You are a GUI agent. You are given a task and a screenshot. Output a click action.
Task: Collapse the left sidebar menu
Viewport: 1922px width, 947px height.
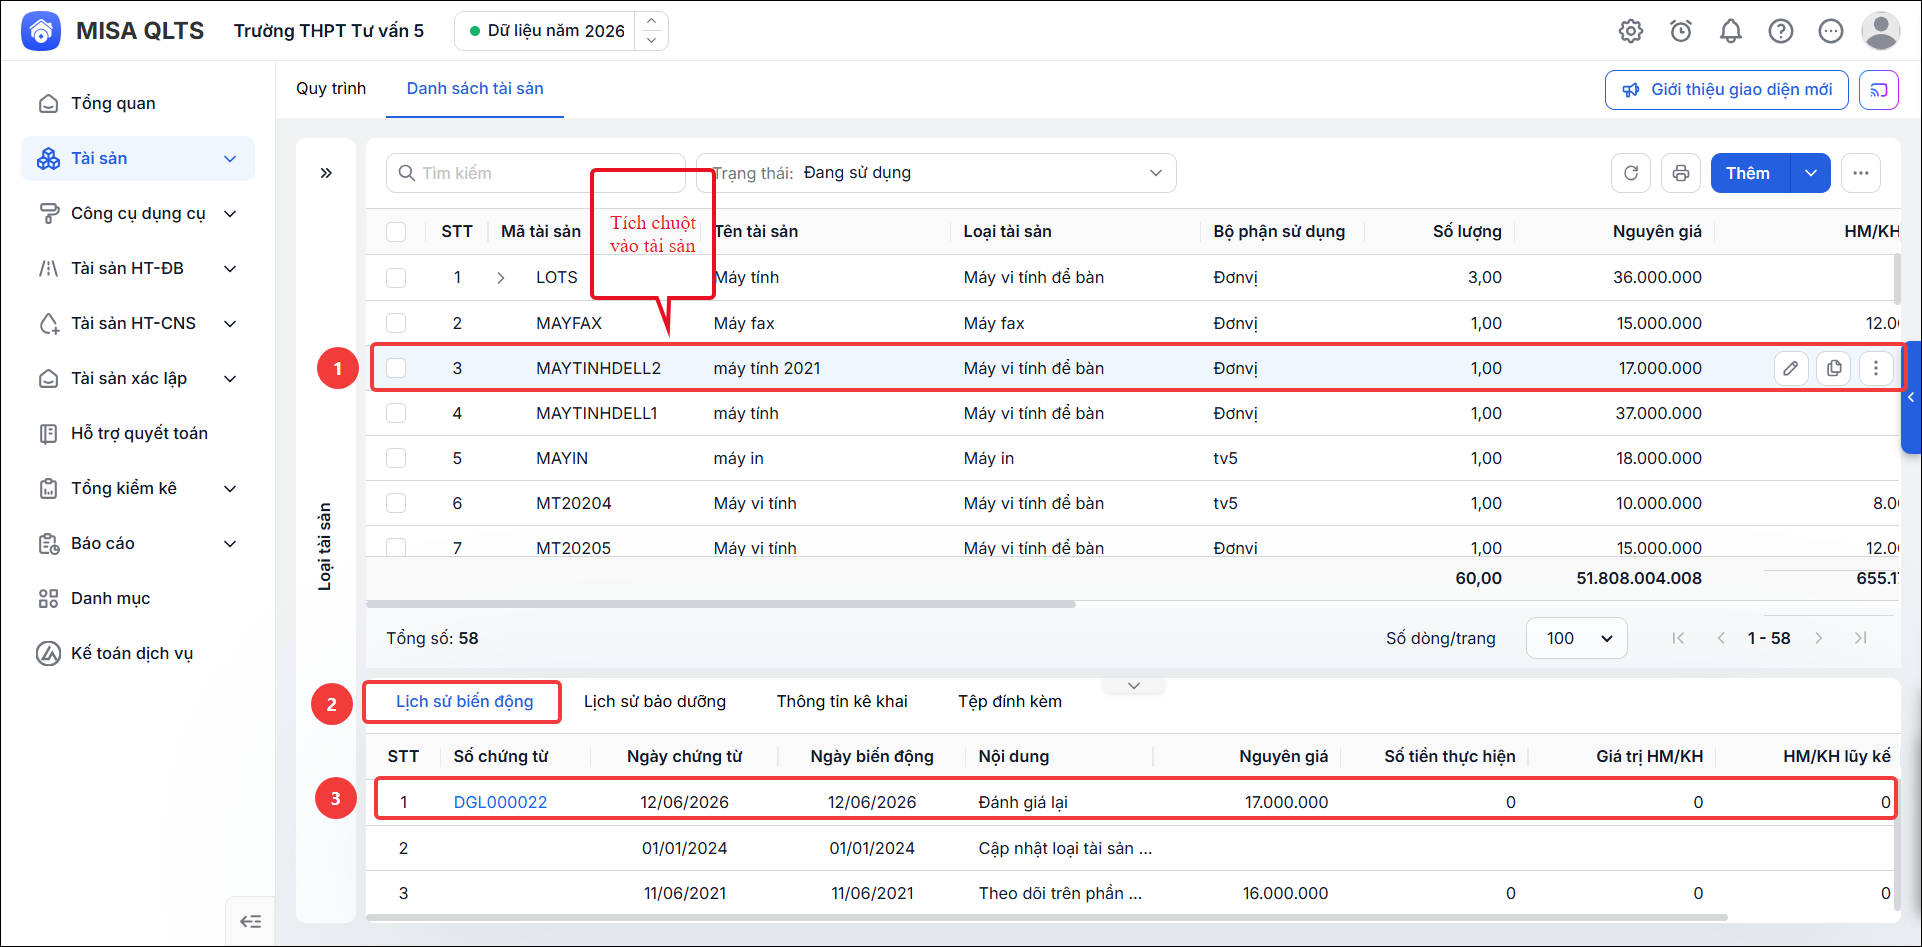tap(251, 921)
